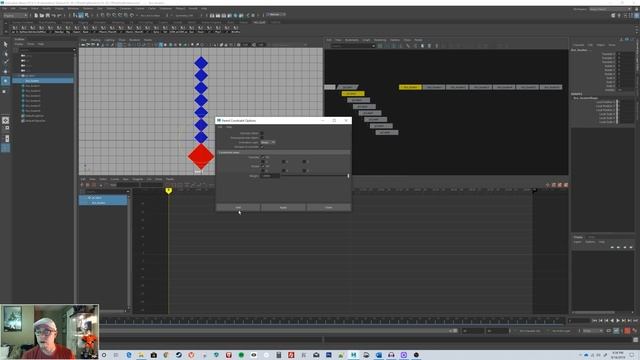Select the bottom-most grey node in Hypergraph hierarchy
This screenshot has width=640, height=360.
tap(387, 132)
